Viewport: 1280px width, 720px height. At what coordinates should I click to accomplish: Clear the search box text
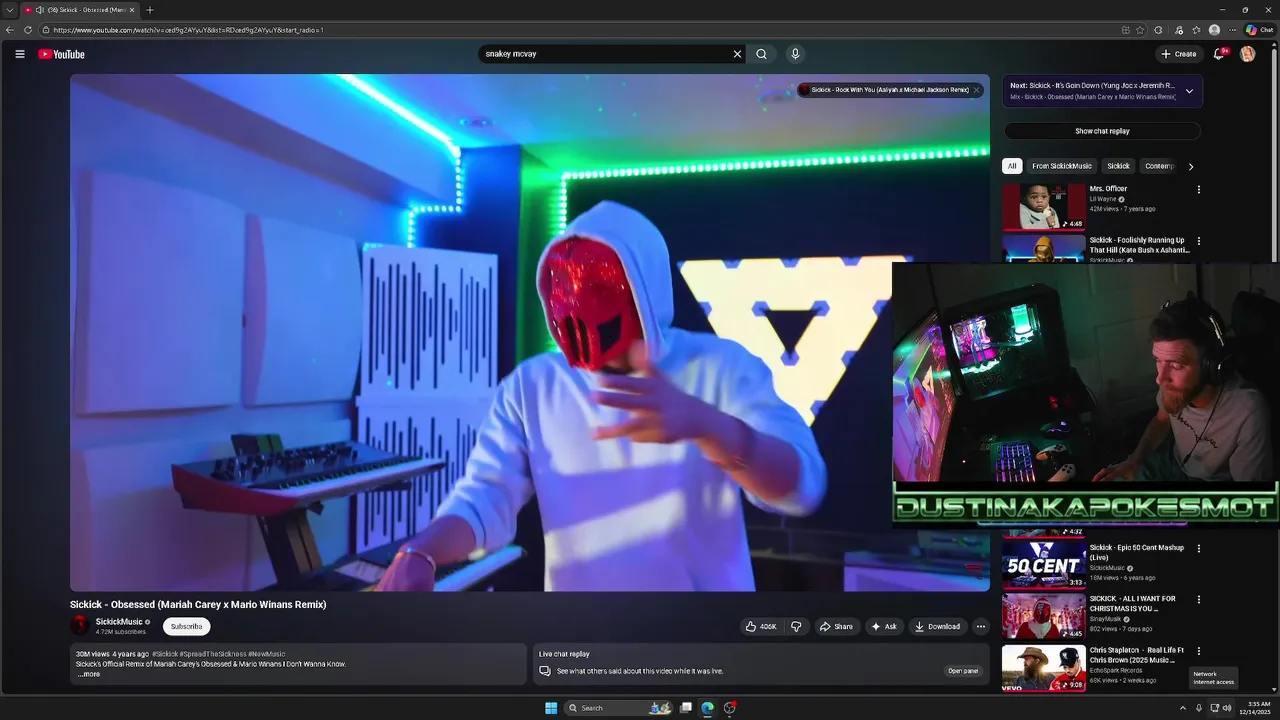(737, 54)
